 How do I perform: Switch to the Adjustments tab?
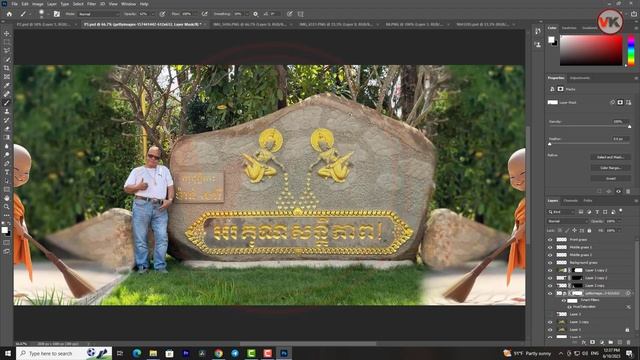580,78
